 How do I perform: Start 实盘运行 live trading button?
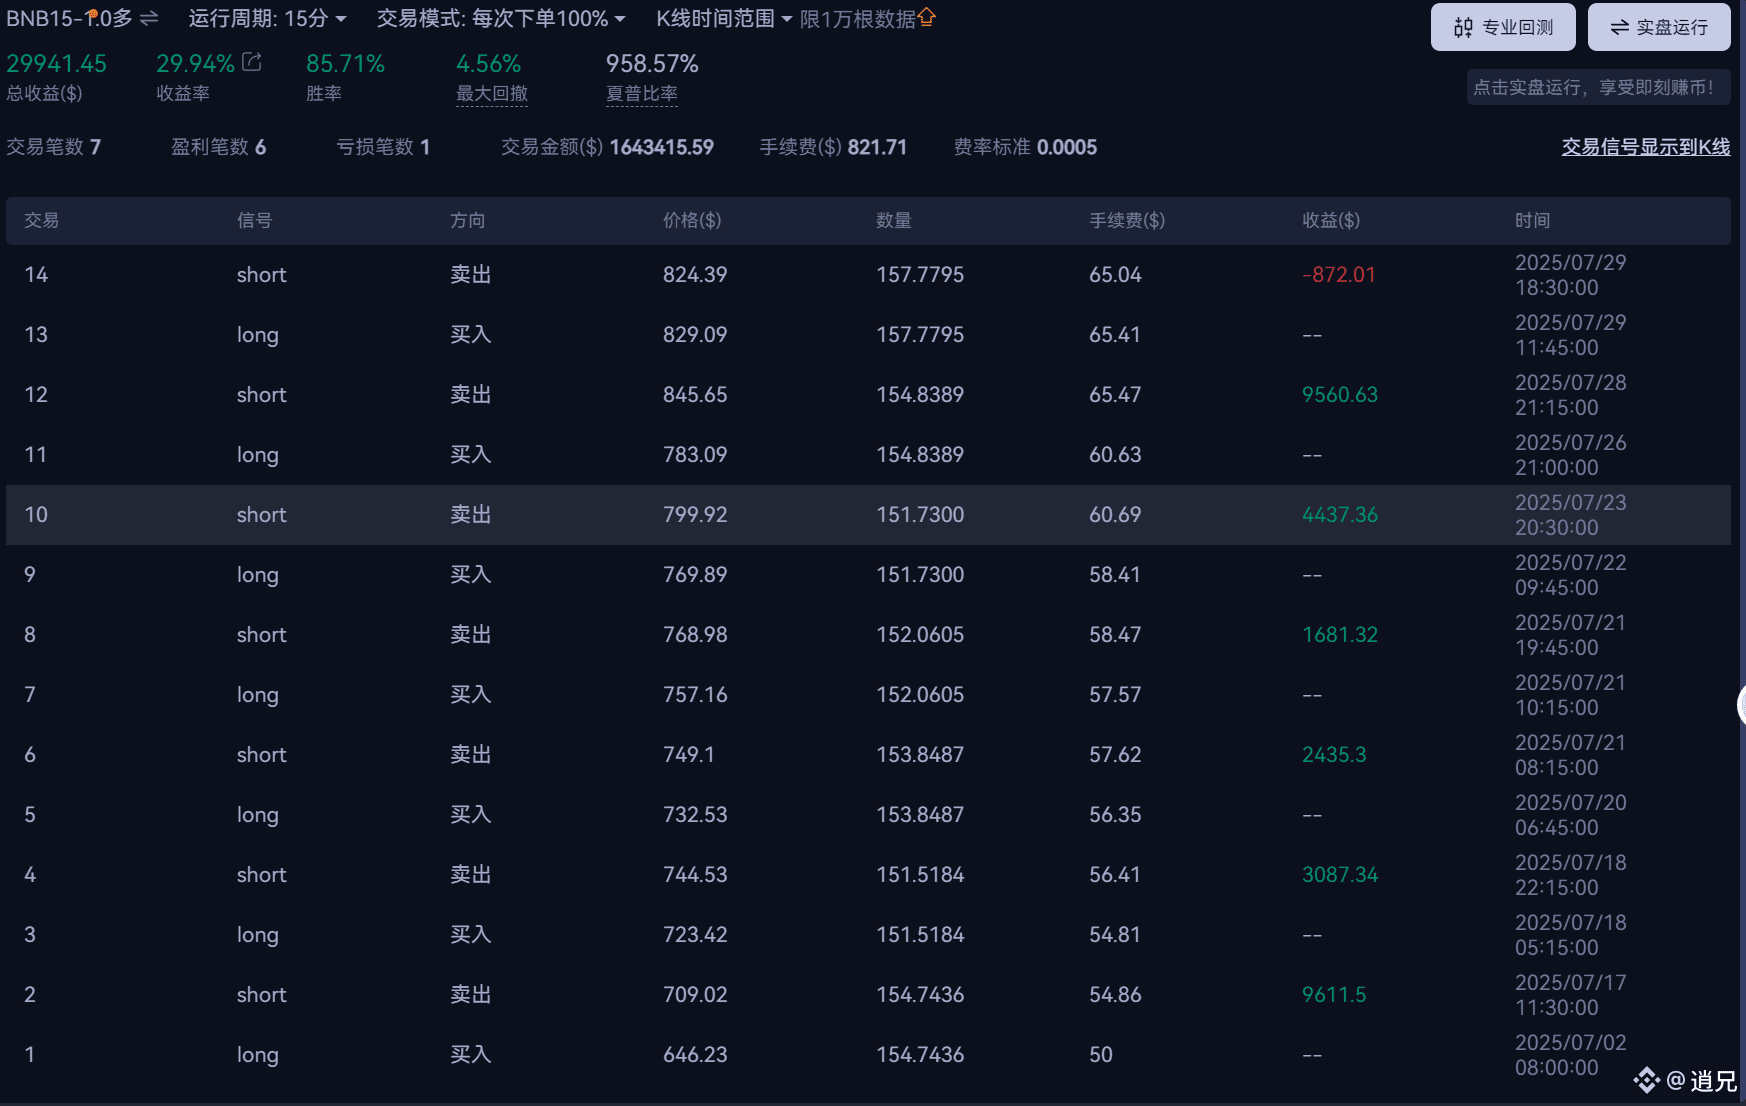(x=1659, y=27)
